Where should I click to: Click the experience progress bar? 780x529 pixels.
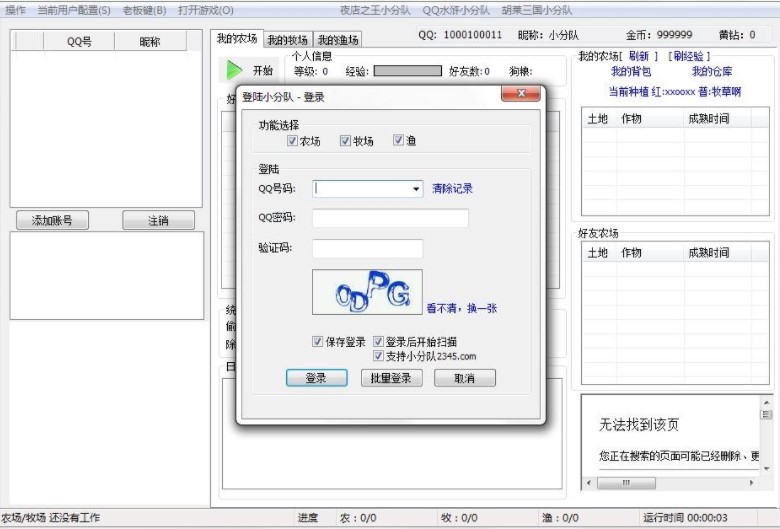[x=407, y=71]
